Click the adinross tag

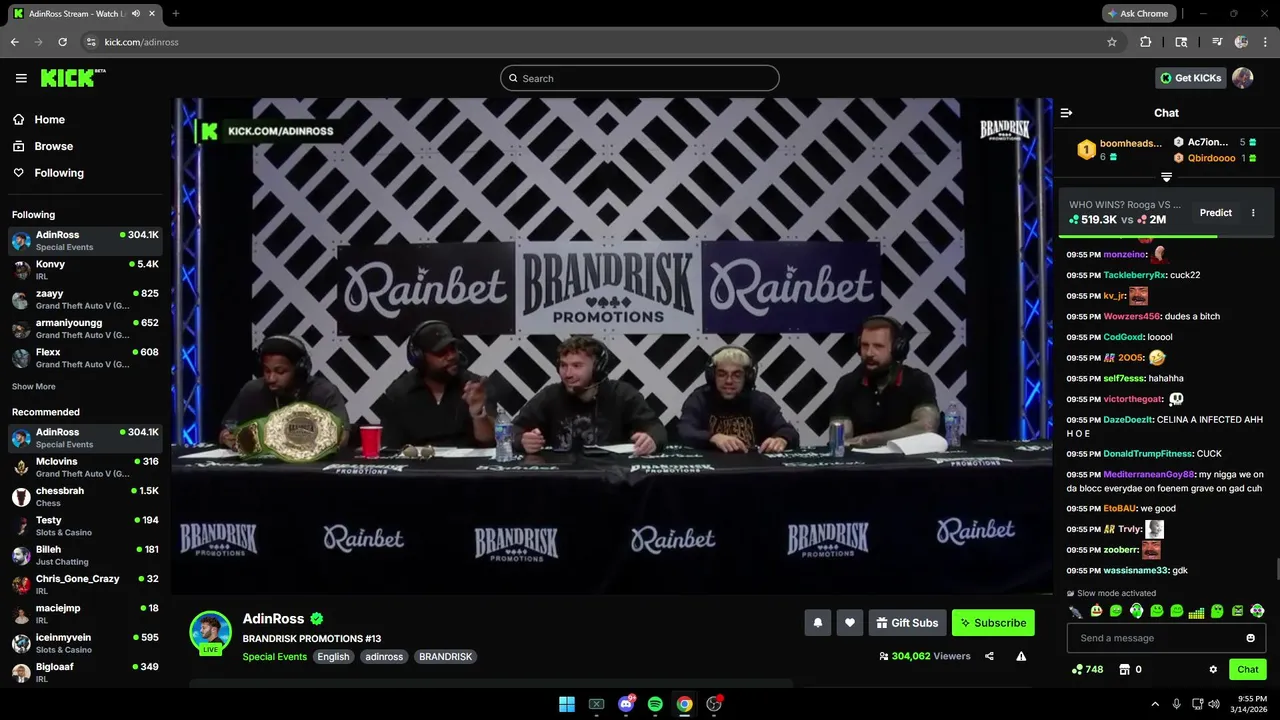point(384,657)
